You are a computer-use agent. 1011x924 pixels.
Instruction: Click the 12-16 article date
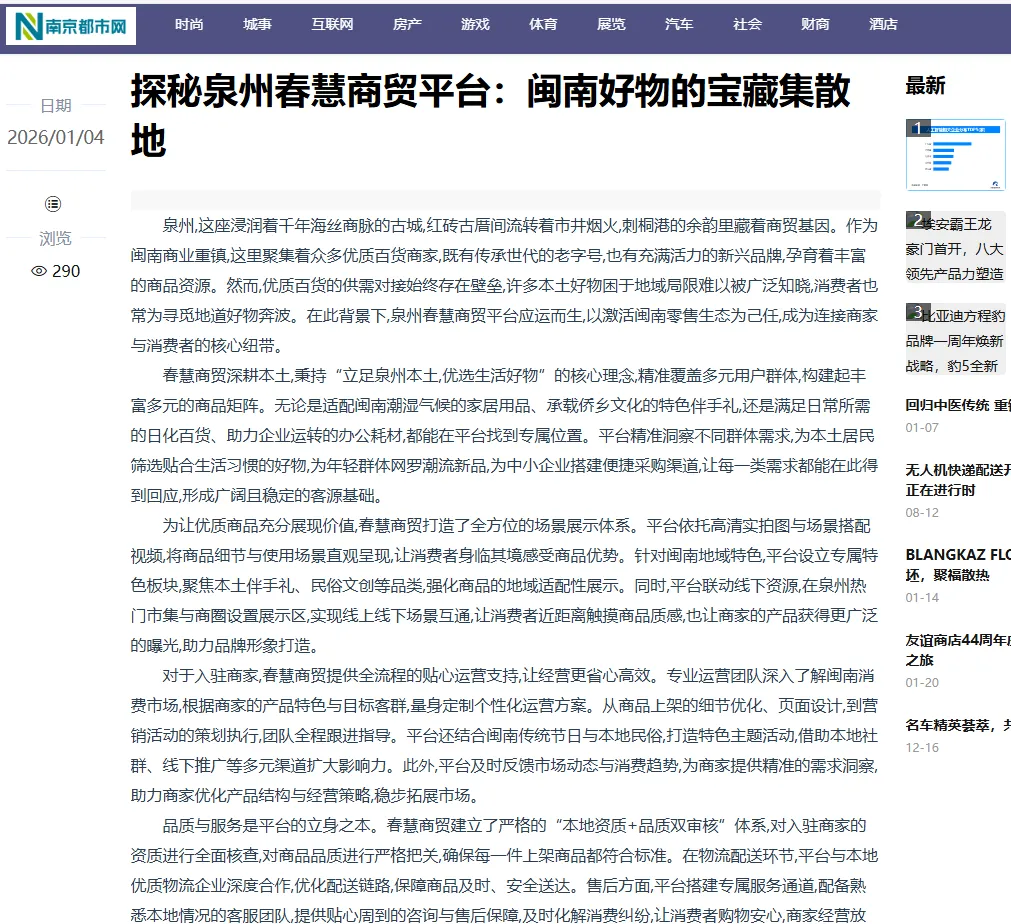click(x=922, y=748)
